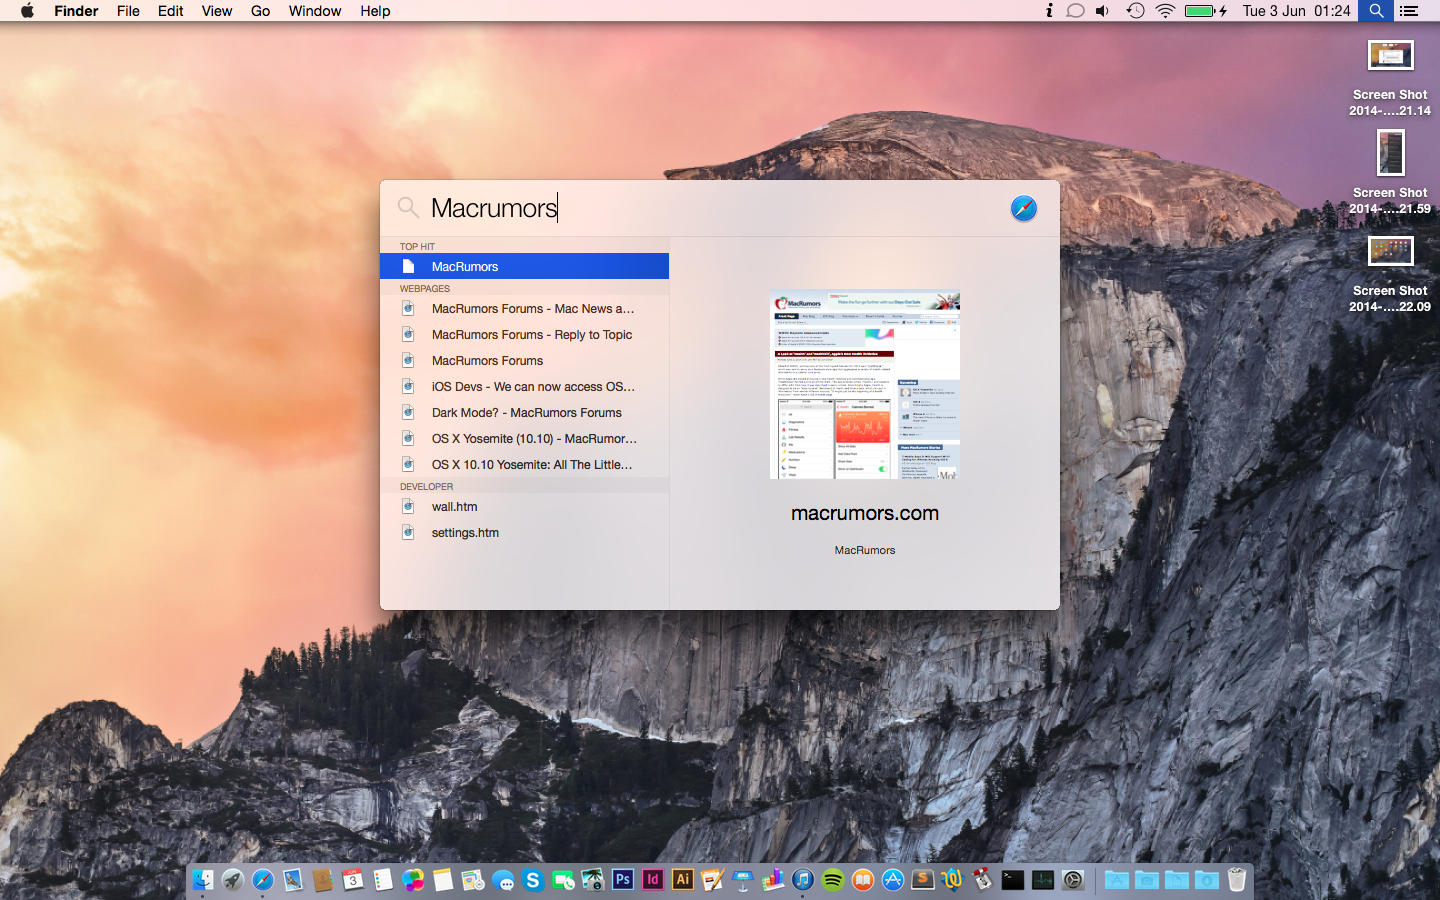Image resolution: width=1440 pixels, height=900 pixels.
Task: Click the 'i' info icon in menu bar
Action: point(1049,11)
